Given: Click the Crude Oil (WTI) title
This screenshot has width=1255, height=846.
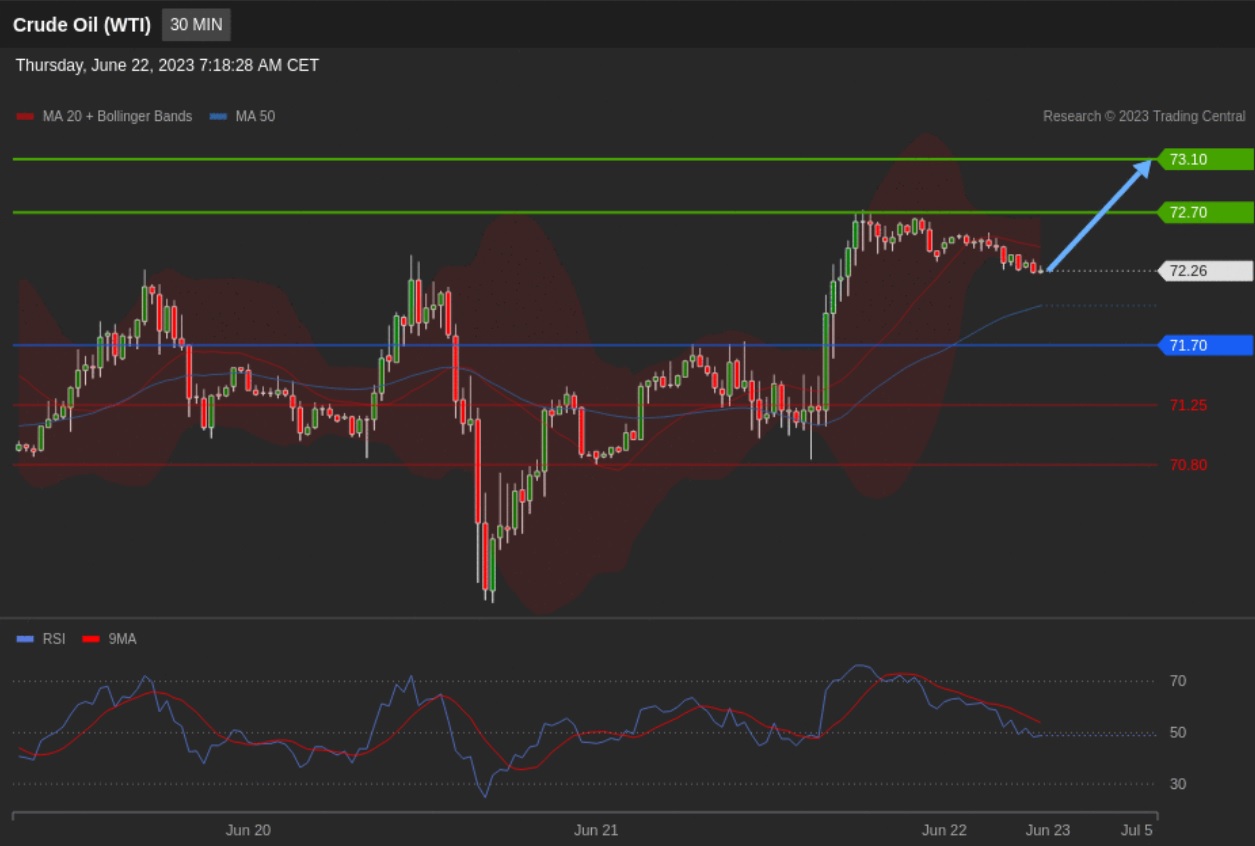Looking at the screenshot, I should (82, 25).
